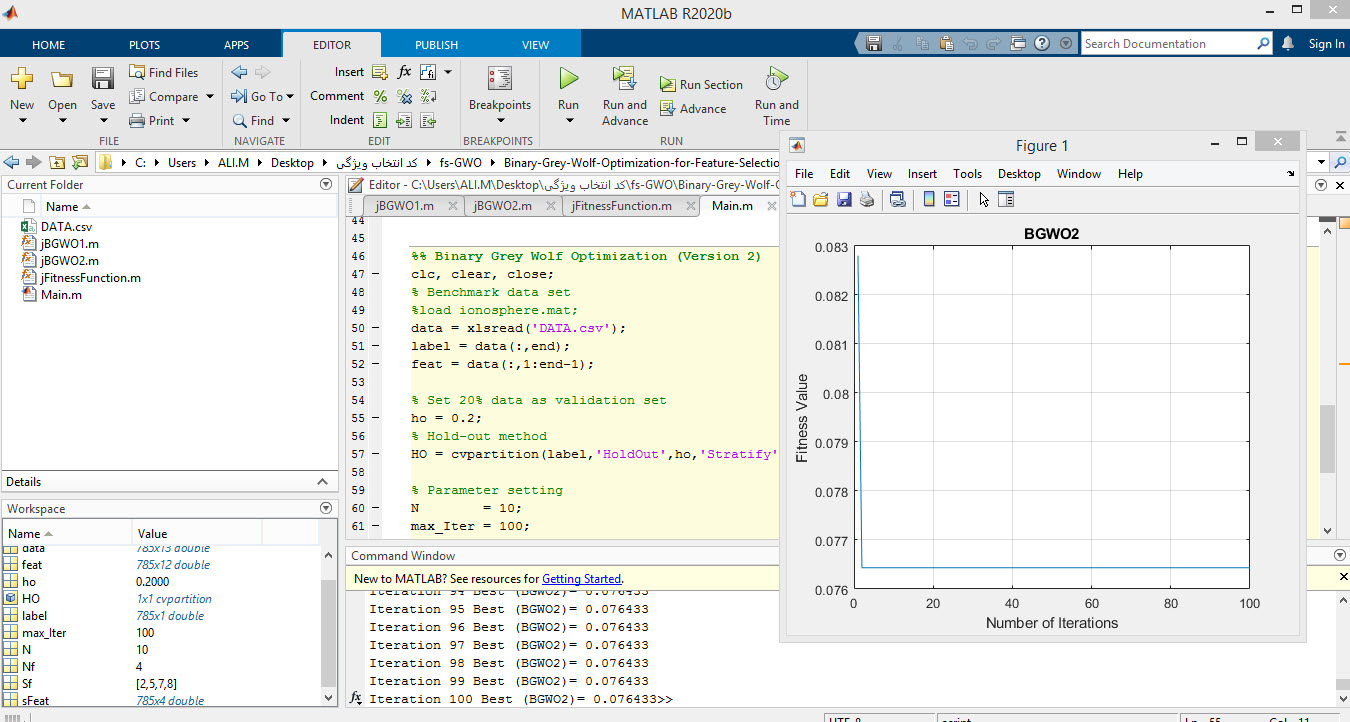This screenshot has height=722, width=1350.
Task: Uncomment lines using the crossed percent icon
Action: point(404,96)
